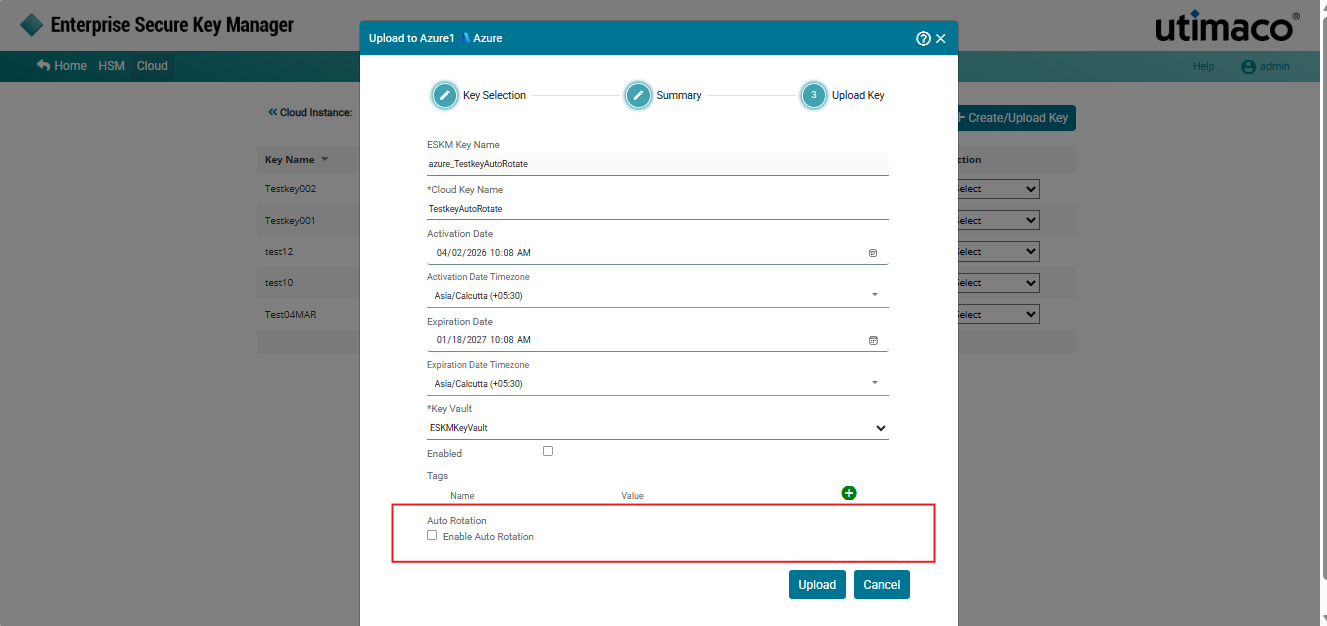Image resolution: width=1327 pixels, height=626 pixels.
Task: Open the Key Vault ESKMKeyVault dropdown
Action: pyautogui.click(x=658, y=428)
